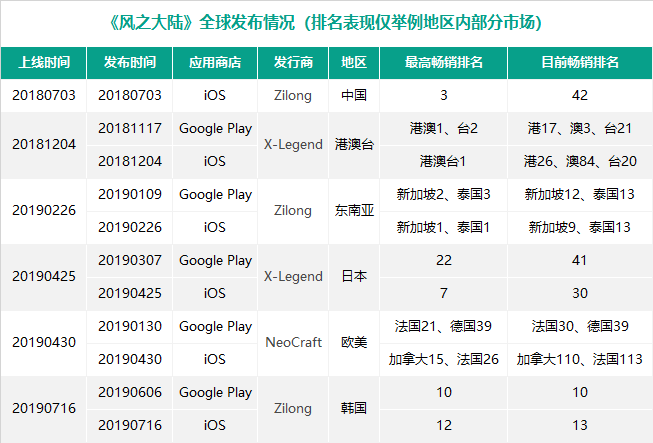Select the 港26、澳84、台20 ranking cell
Viewport: 653px width, 443px height.
[x=580, y=162]
